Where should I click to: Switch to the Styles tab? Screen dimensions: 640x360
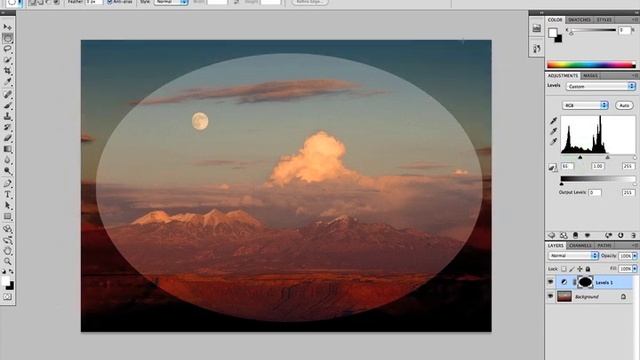604,20
